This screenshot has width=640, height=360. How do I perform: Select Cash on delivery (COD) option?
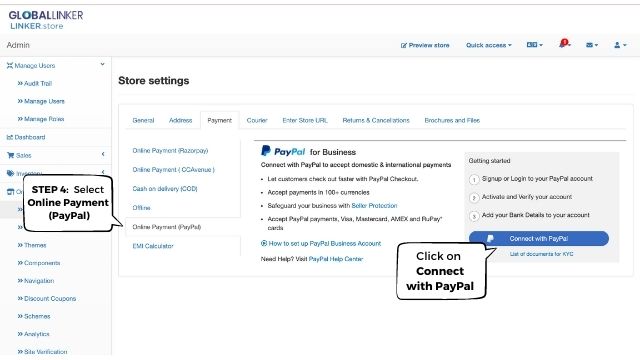(x=165, y=189)
